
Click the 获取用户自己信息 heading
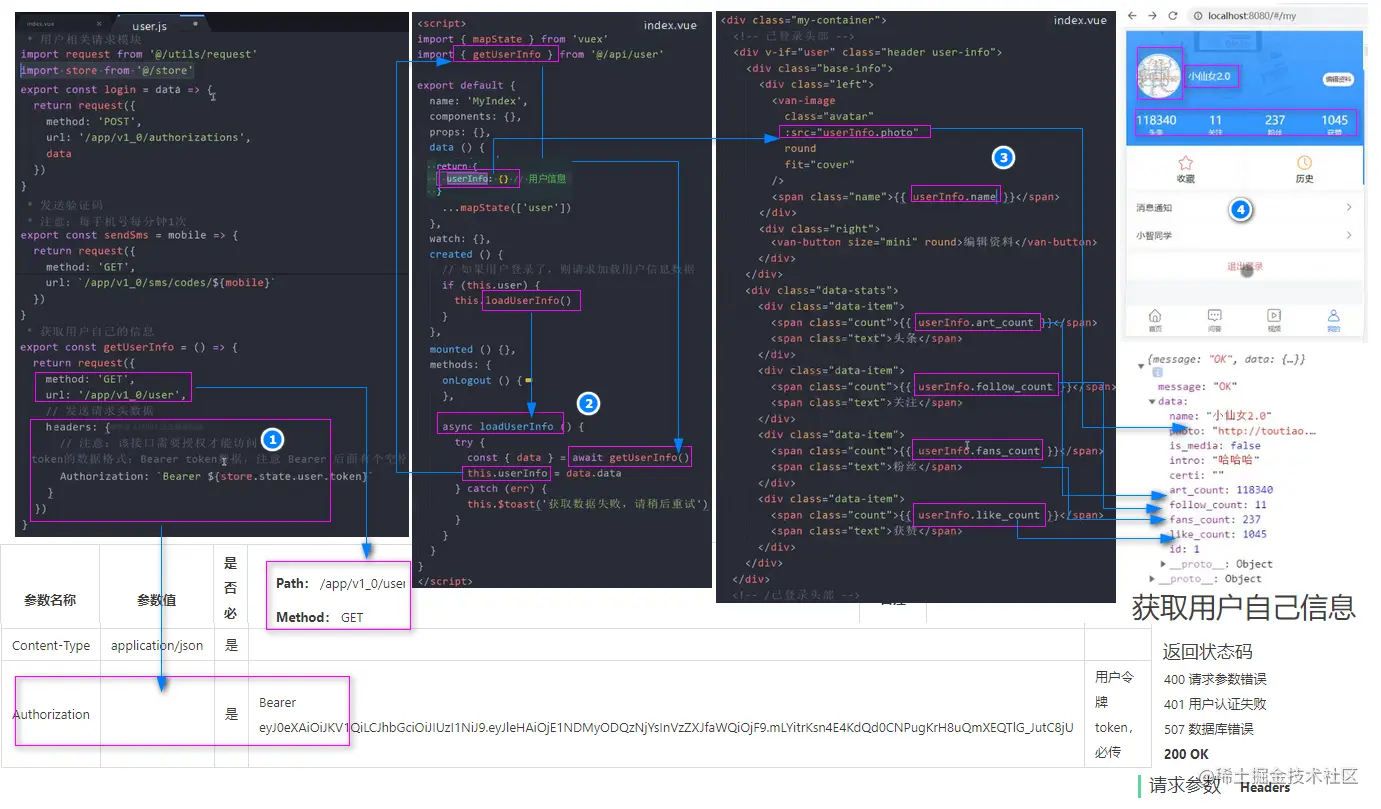[1243, 607]
